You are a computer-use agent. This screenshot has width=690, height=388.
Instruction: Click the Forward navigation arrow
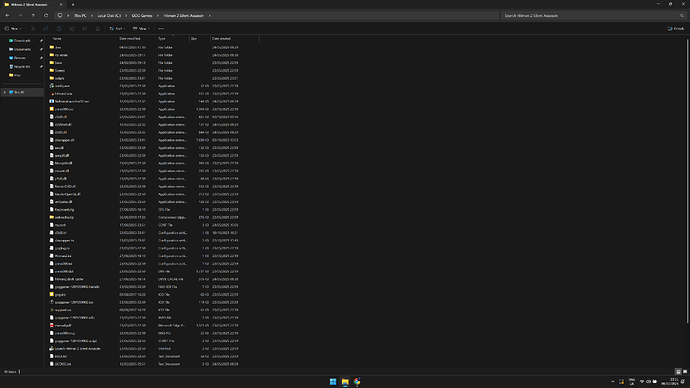pyautogui.click(x=20, y=15)
